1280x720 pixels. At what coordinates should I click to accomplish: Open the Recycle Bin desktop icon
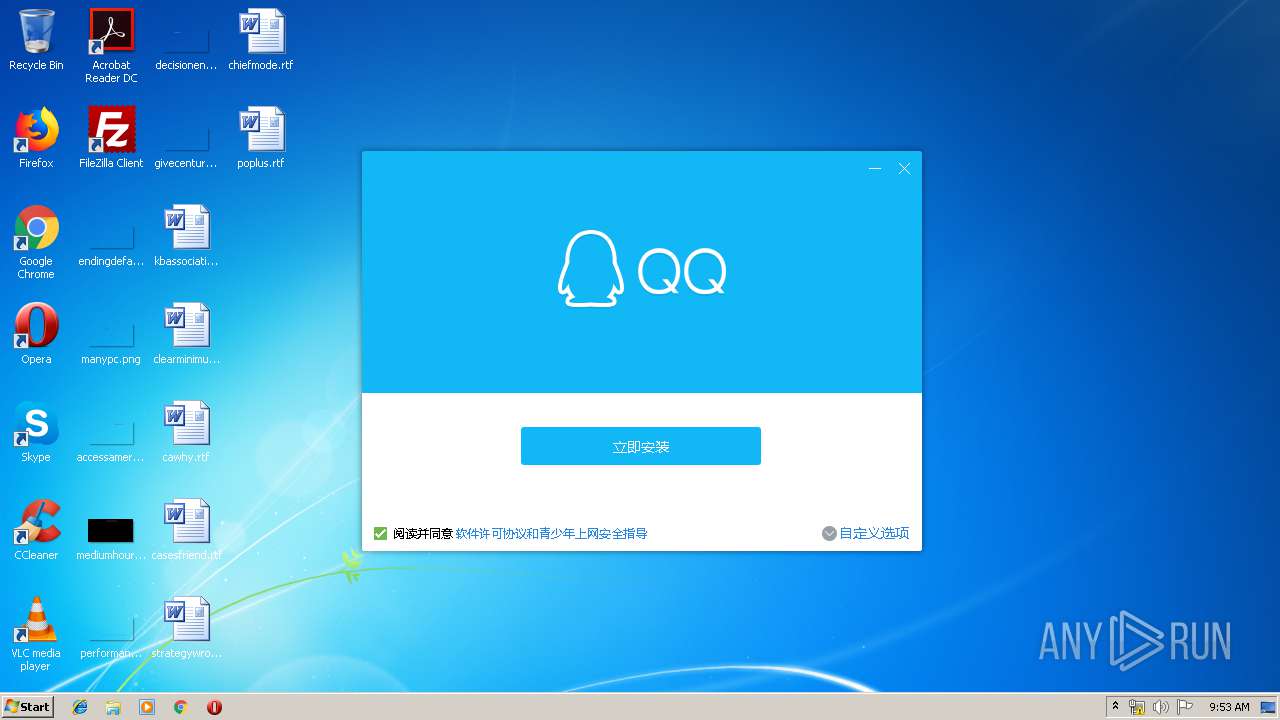pos(36,40)
